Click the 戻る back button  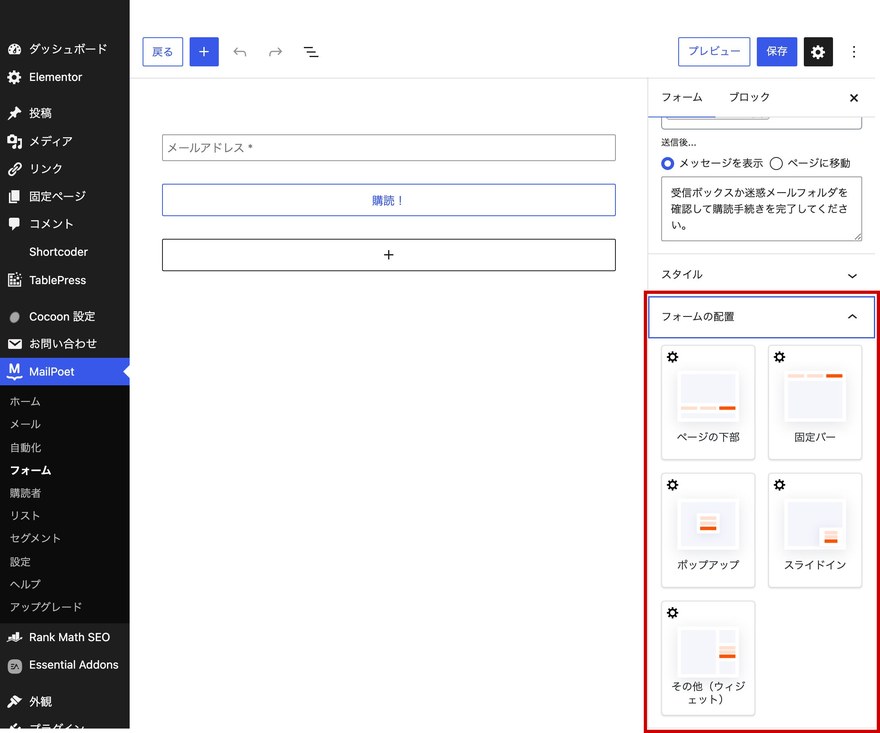pyautogui.click(x=162, y=52)
